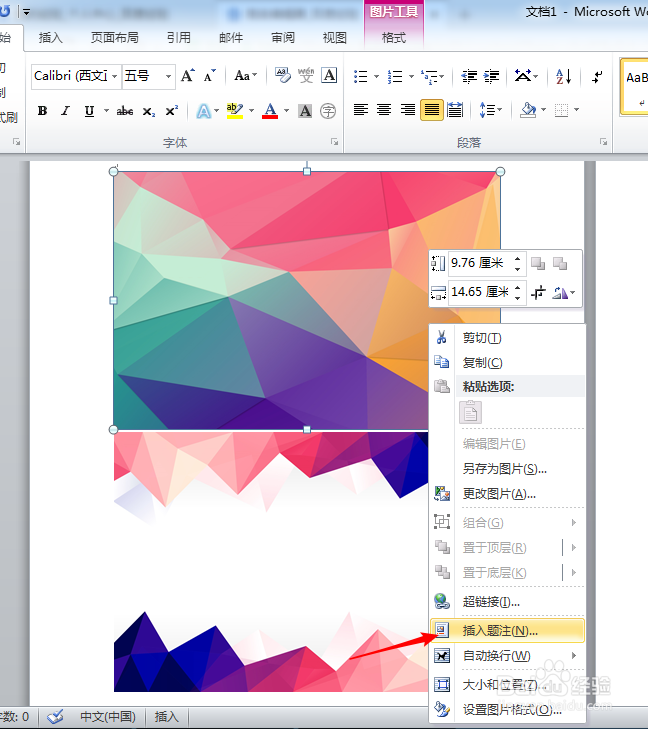Open the 页面布局 ribbon tab
This screenshot has height=729, width=648.
(x=115, y=37)
